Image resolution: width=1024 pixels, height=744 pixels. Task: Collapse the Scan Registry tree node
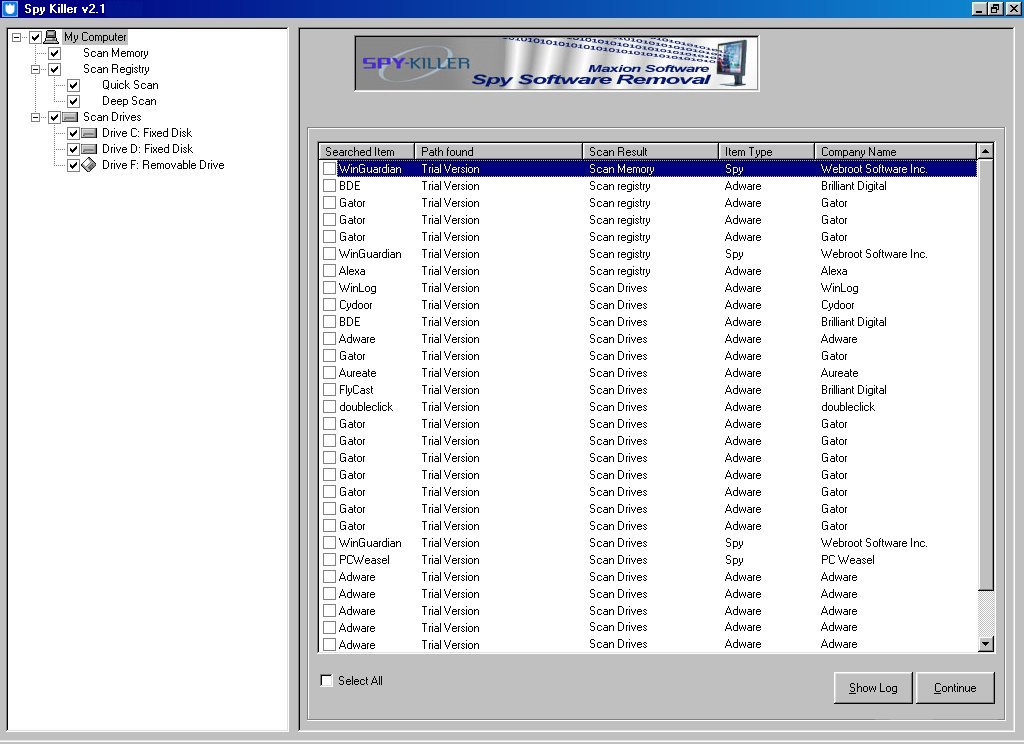pyautogui.click(x=35, y=69)
